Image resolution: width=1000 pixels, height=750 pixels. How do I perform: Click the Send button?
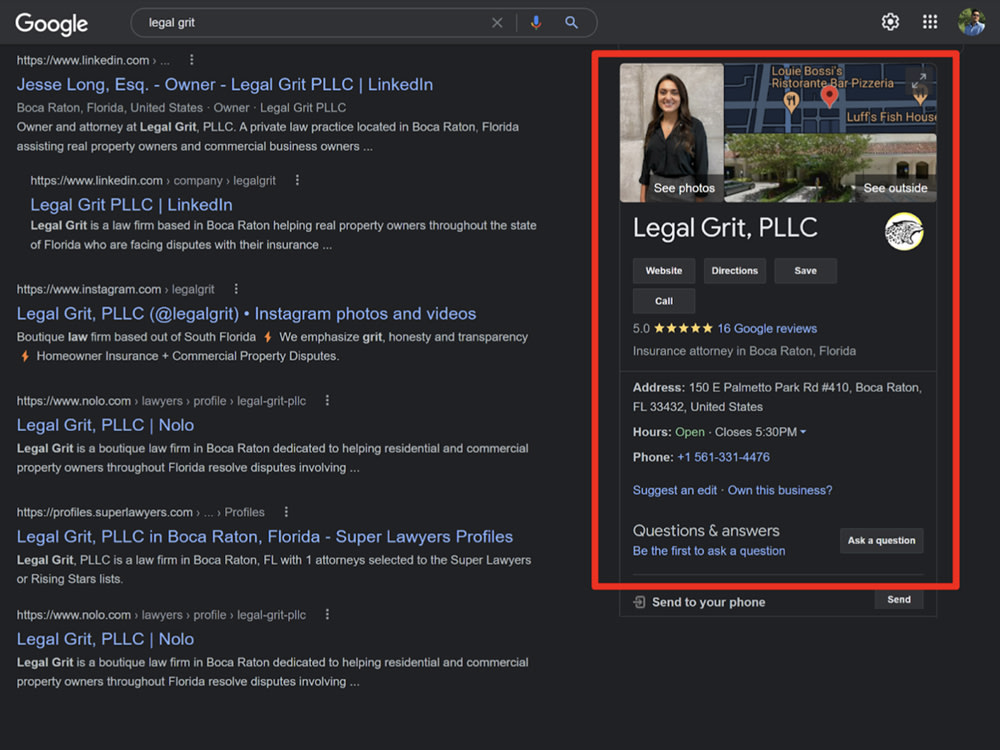899,599
